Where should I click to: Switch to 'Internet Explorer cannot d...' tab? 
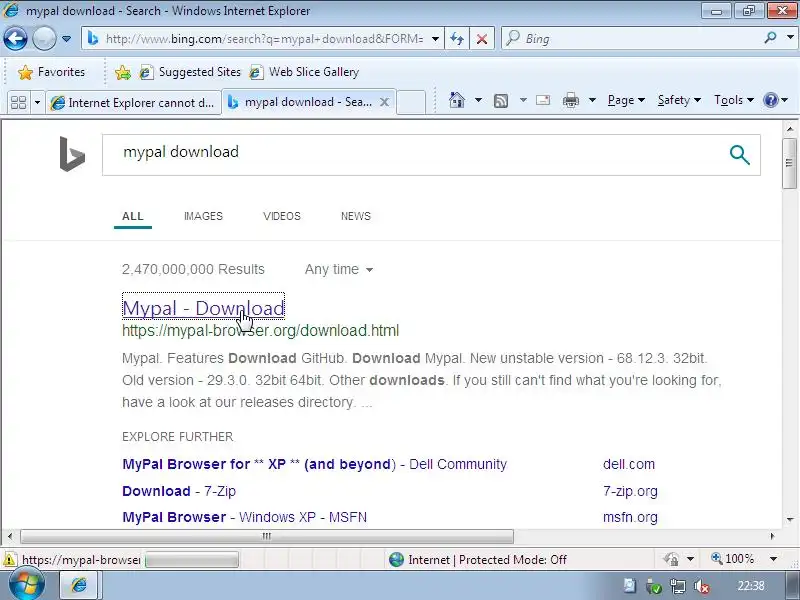point(133,103)
